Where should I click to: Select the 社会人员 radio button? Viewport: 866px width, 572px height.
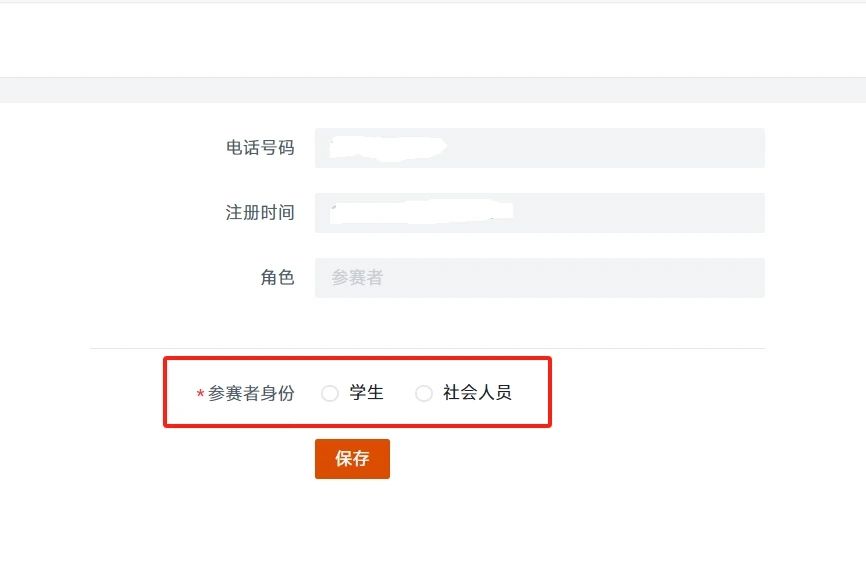point(424,394)
